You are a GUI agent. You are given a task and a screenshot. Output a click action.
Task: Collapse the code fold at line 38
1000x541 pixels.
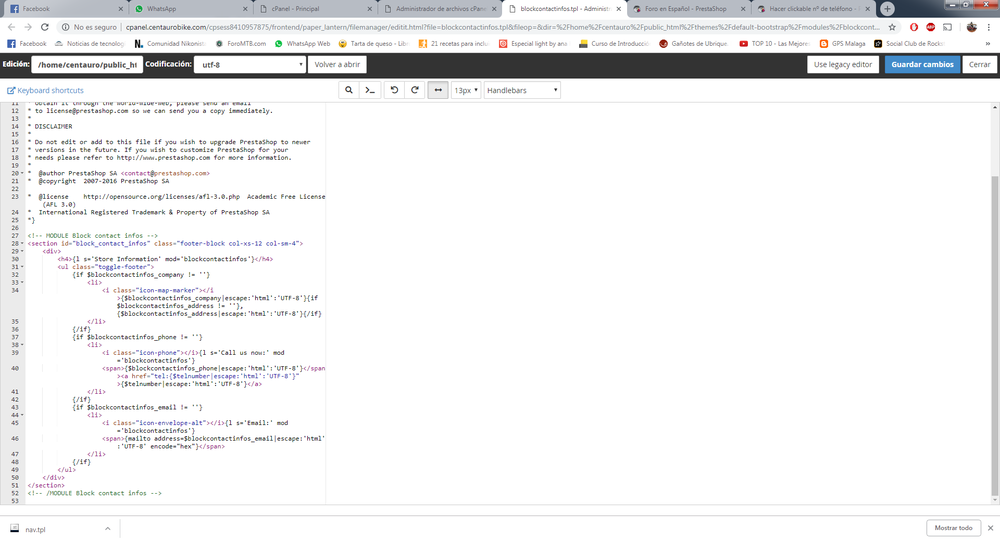22,345
